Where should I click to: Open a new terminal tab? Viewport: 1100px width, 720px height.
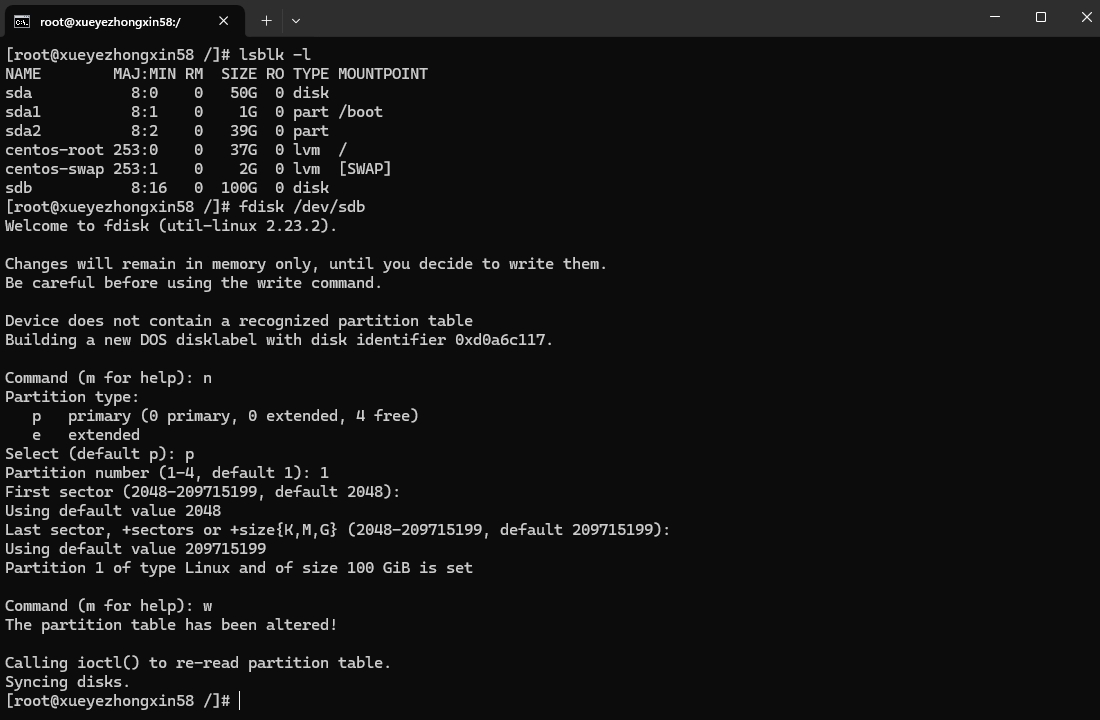[x=266, y=21]
